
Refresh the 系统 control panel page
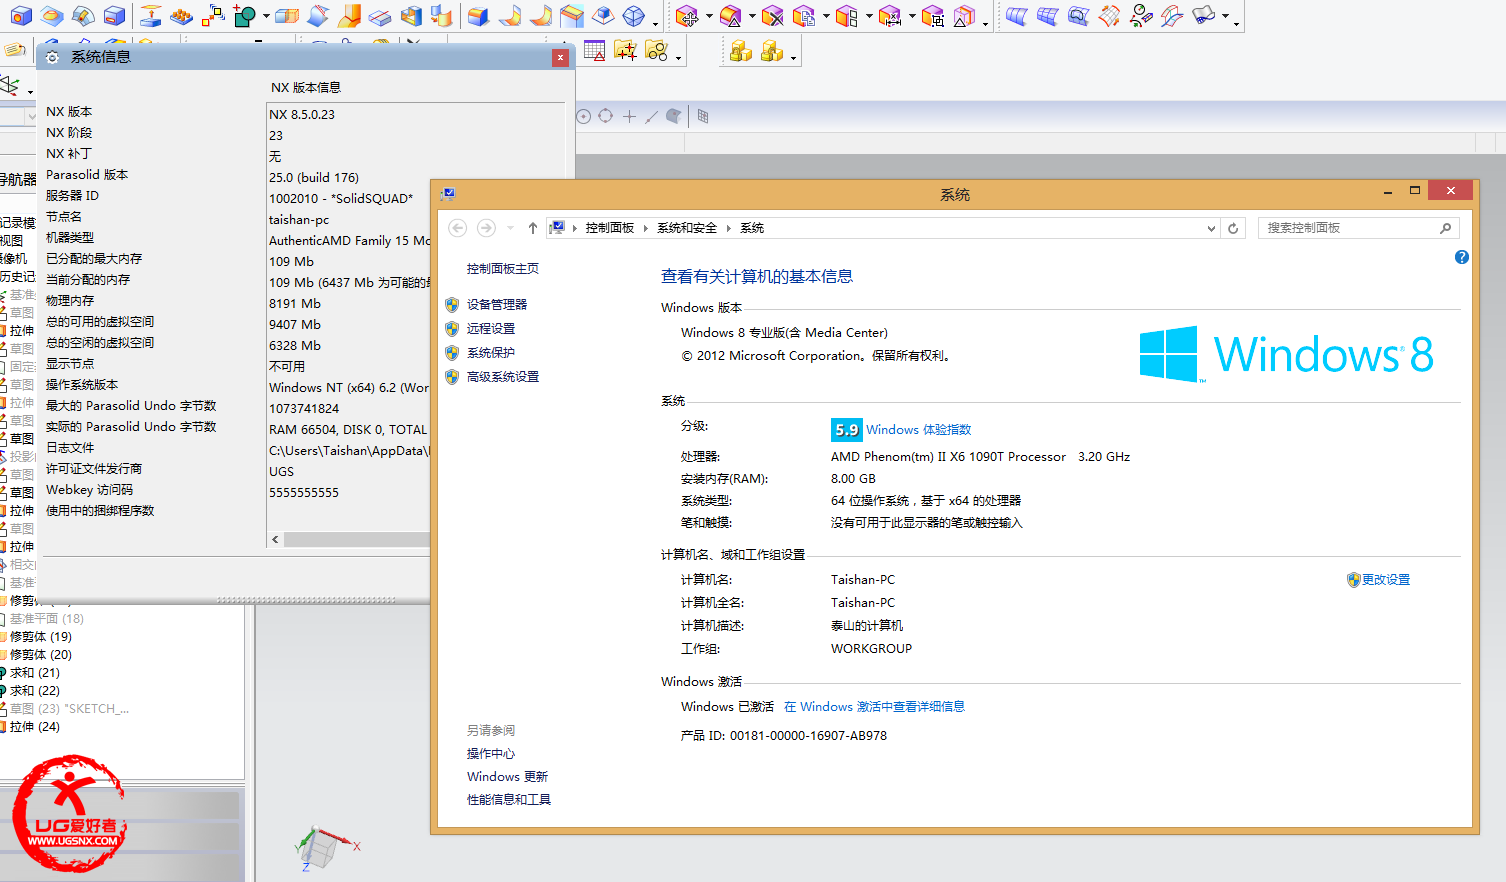(1233, 228)
